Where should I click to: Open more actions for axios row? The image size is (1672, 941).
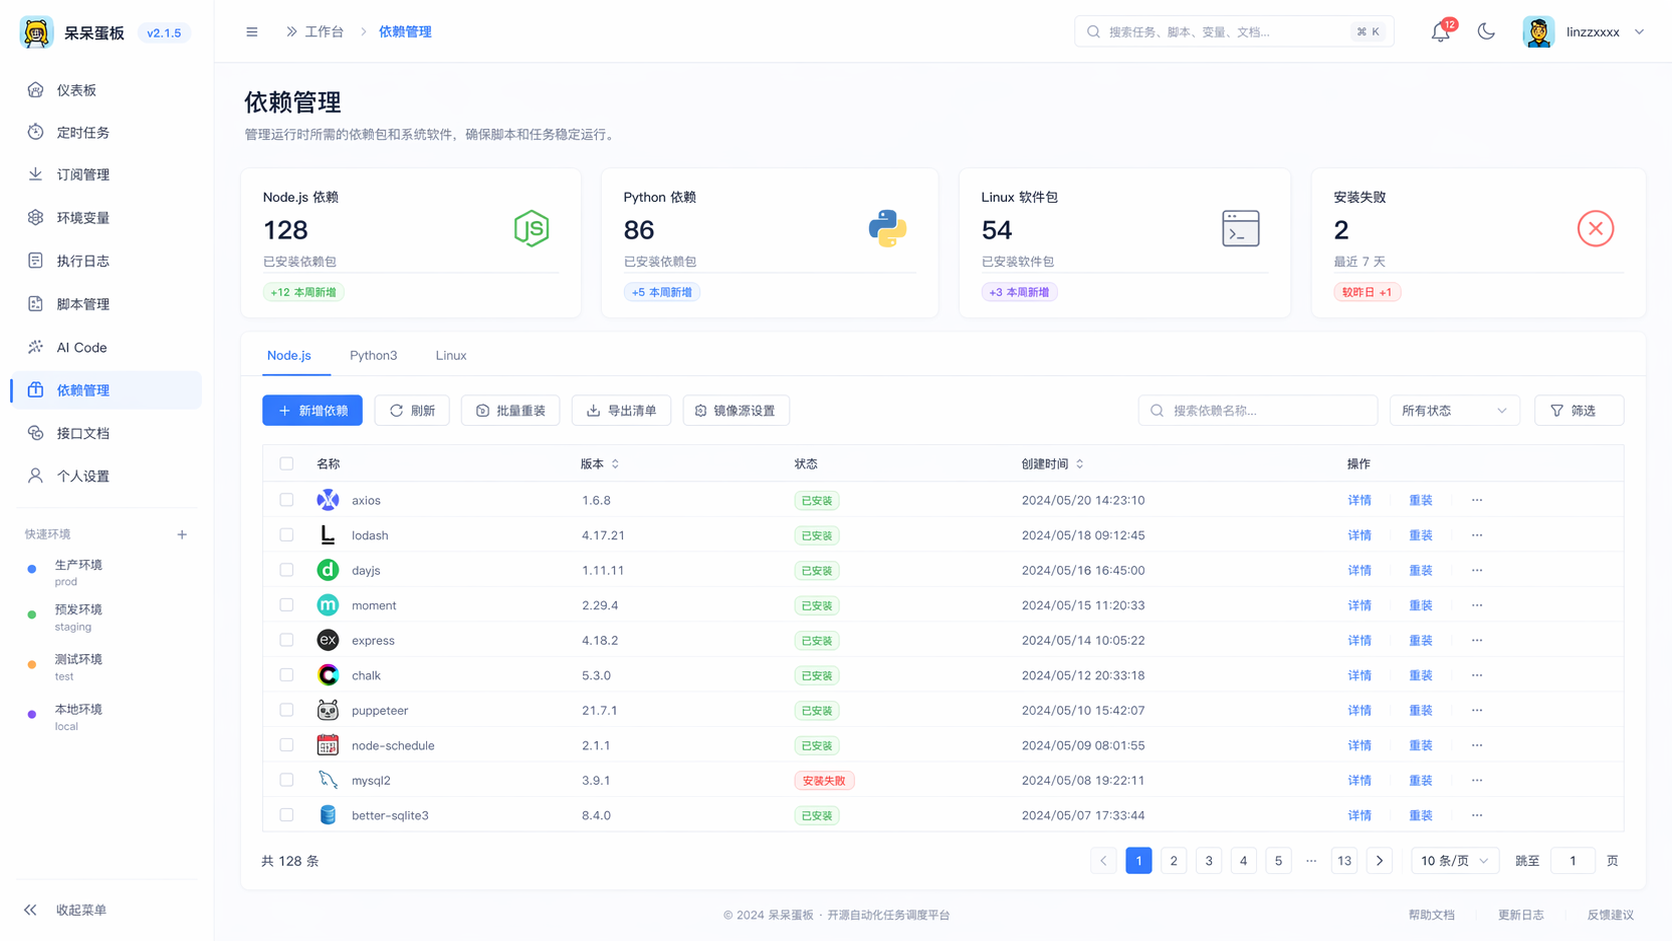[1477, 500]
